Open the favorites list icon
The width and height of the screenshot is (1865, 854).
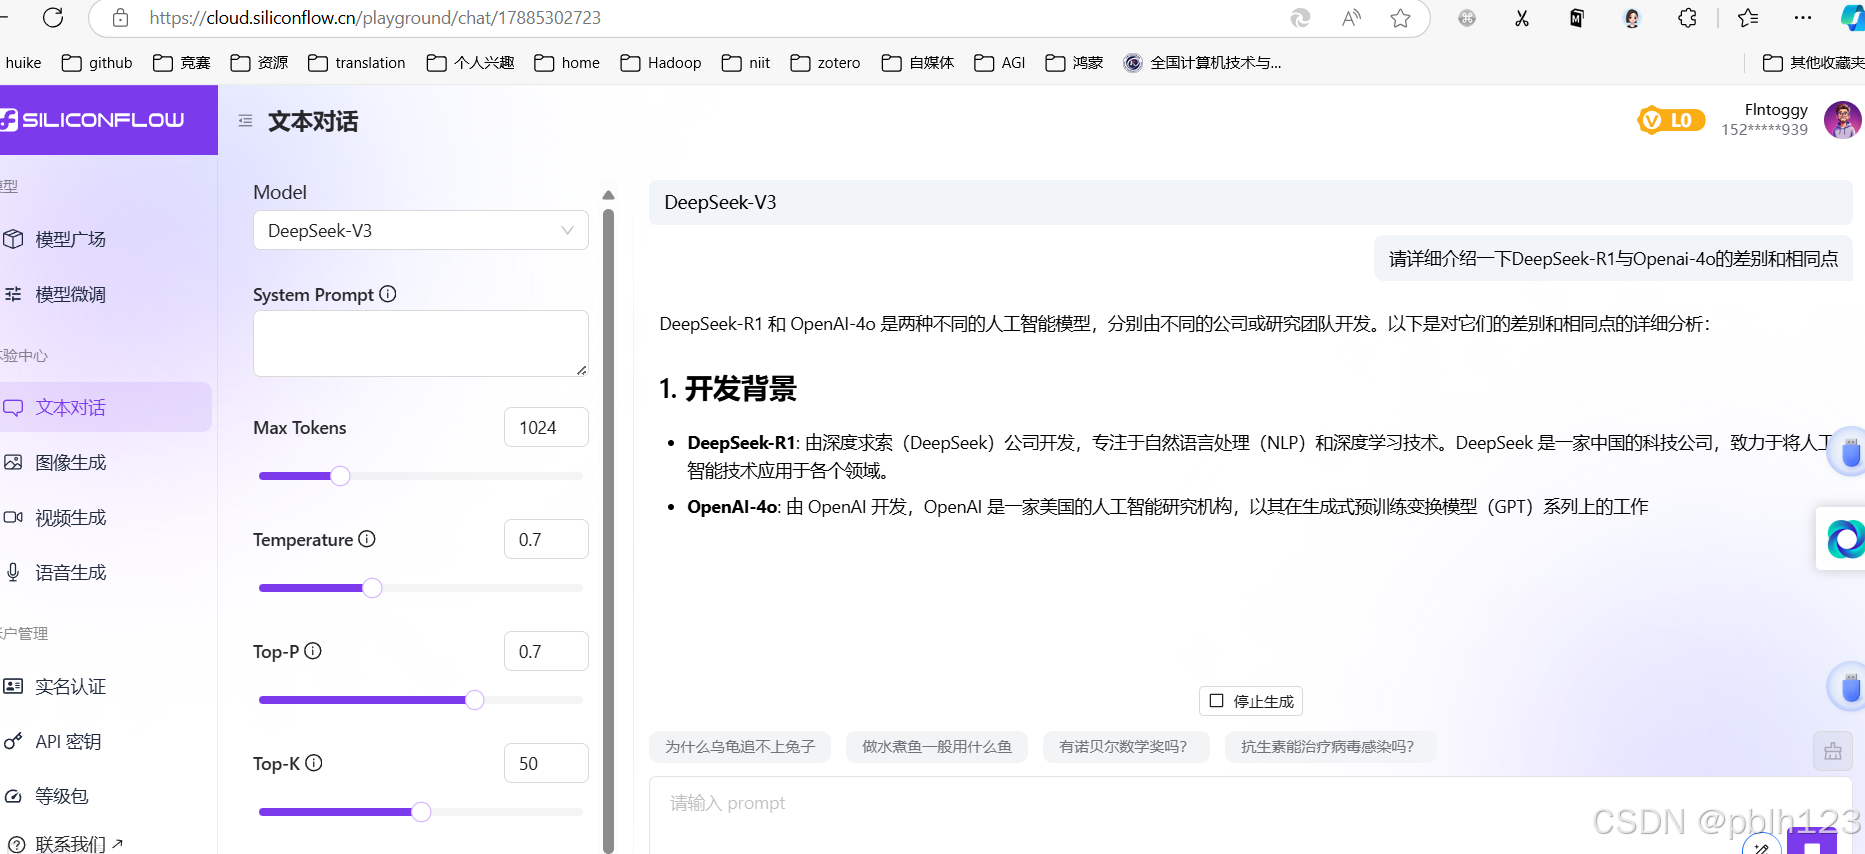pos(1748,18)
